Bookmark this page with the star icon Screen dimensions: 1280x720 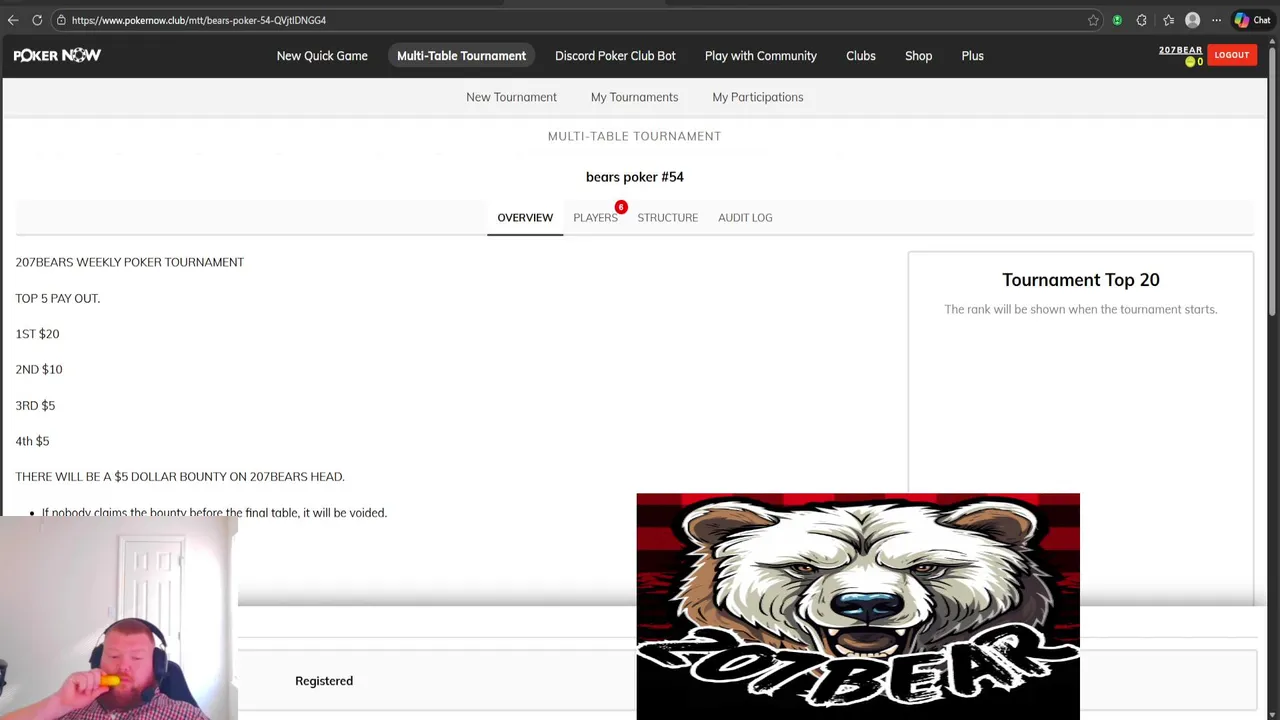click(1093, 20)
